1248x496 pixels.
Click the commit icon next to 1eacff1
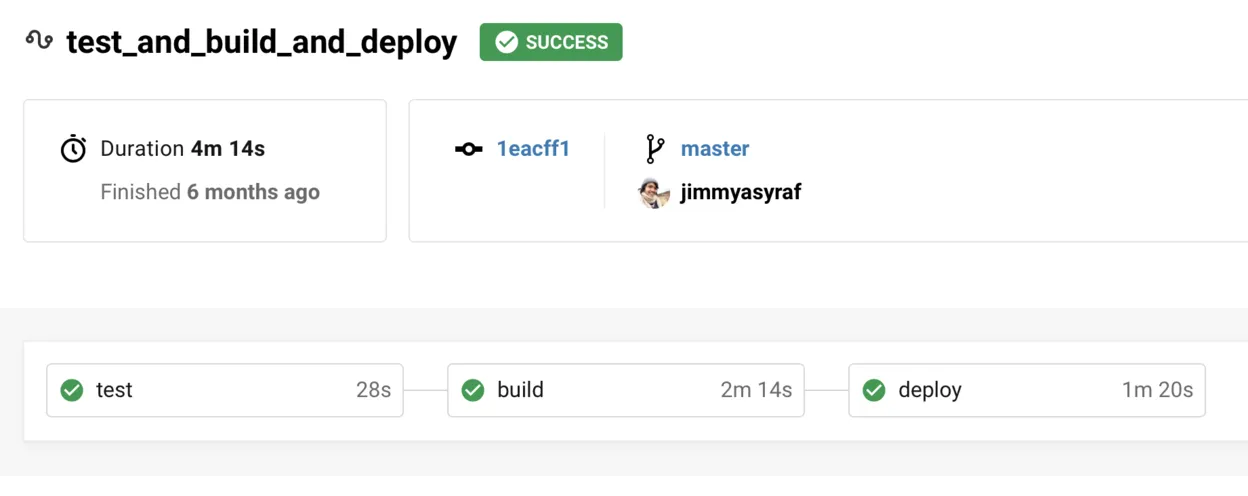(469, 149)
